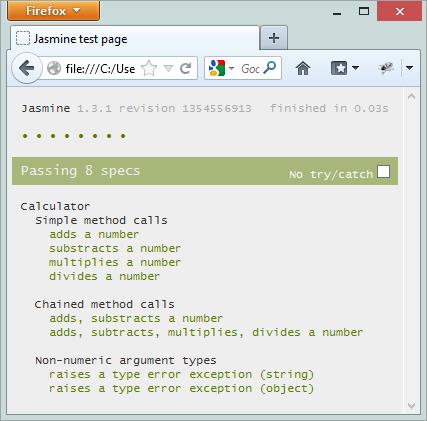Open the 'adds a number' spec
This screenshot has height=421, width=427.
coord(94,234)
